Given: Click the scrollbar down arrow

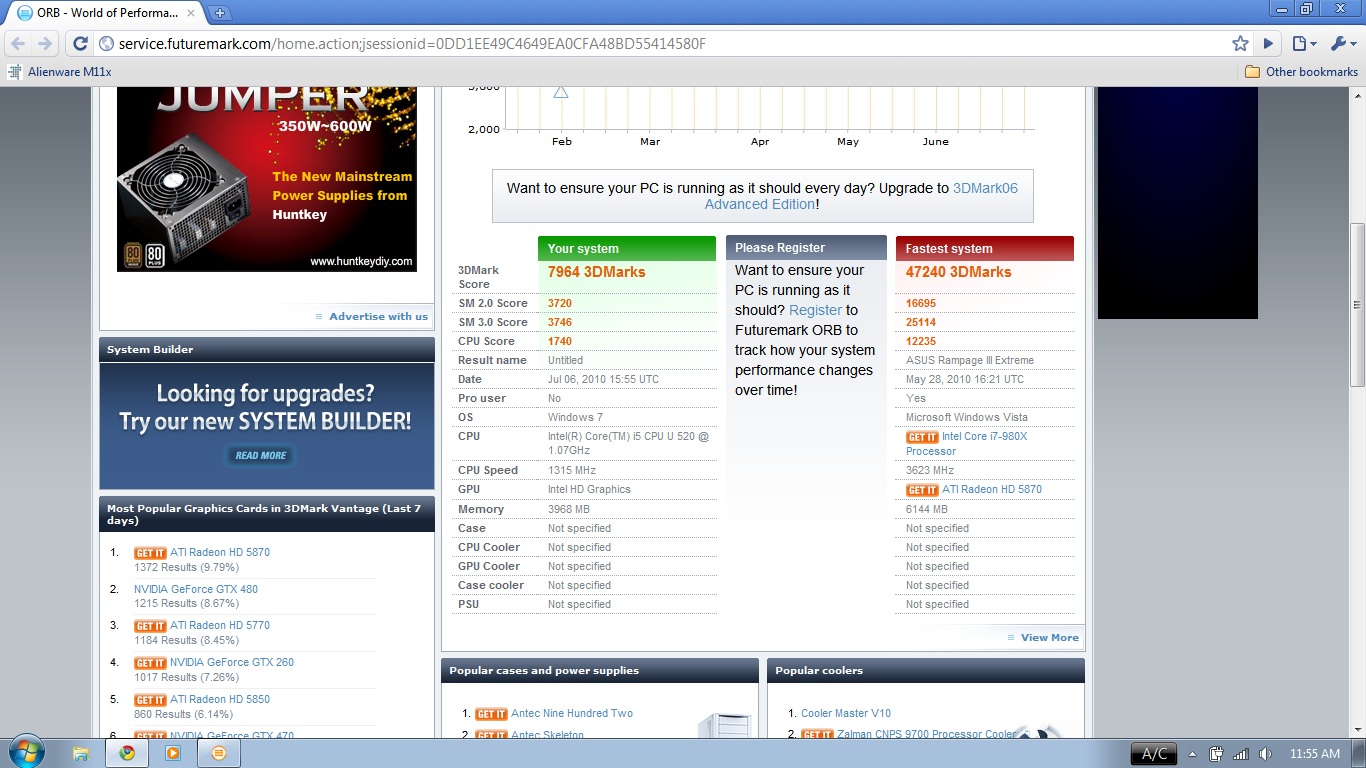Looking at the screenshot, I should pos(1357,730).
